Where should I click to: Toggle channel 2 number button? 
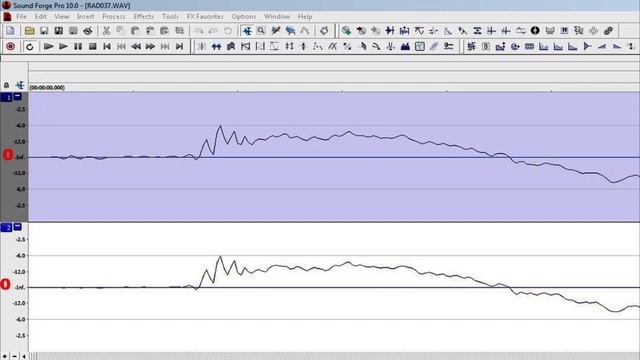[x=7, y=228]
